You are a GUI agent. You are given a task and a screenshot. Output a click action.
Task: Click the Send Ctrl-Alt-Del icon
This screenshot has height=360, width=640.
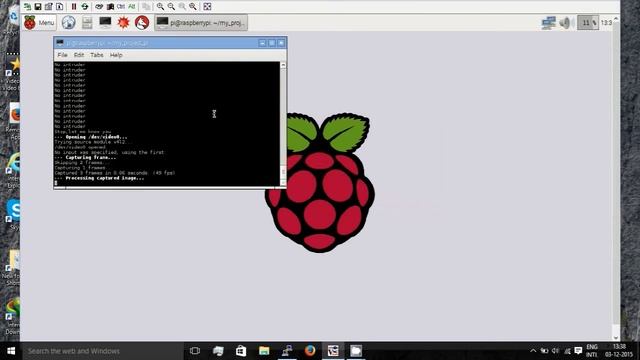coord(99,7)
